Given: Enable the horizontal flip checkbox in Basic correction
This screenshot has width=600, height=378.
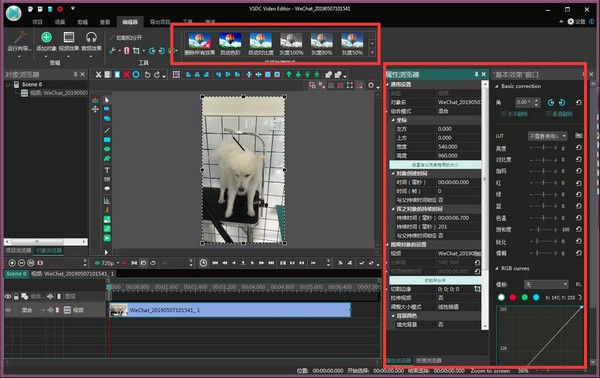Looking at the screenshot, I should pyautogui.click(x=504, y=114).
